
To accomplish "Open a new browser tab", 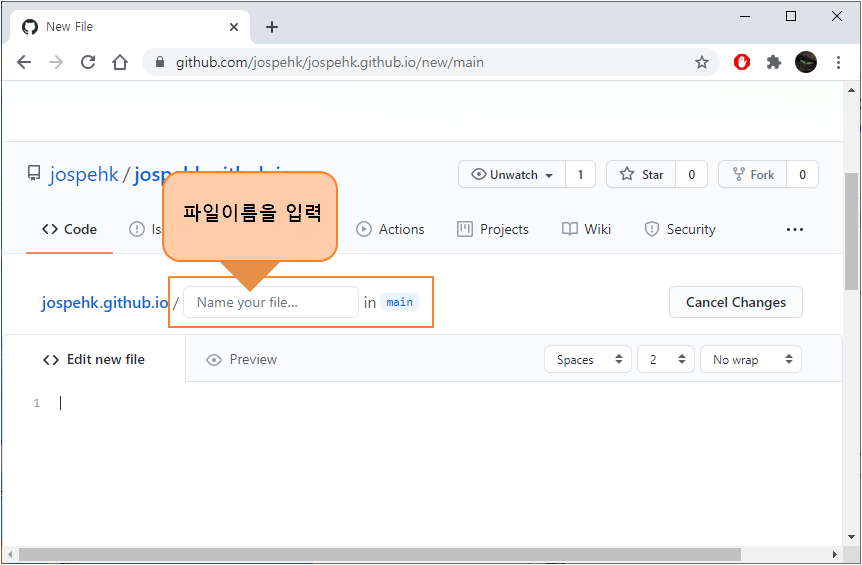I will coord(272,27).
